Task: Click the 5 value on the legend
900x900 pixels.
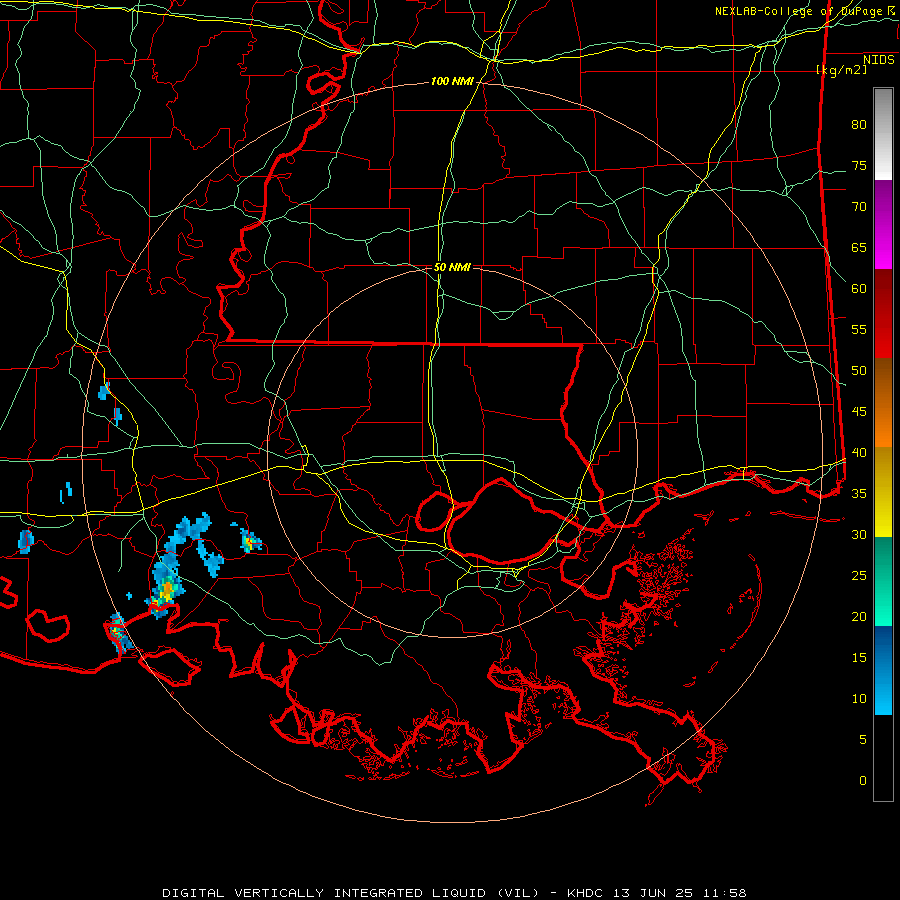Action: pyautogui.click(x=863, y=740)
